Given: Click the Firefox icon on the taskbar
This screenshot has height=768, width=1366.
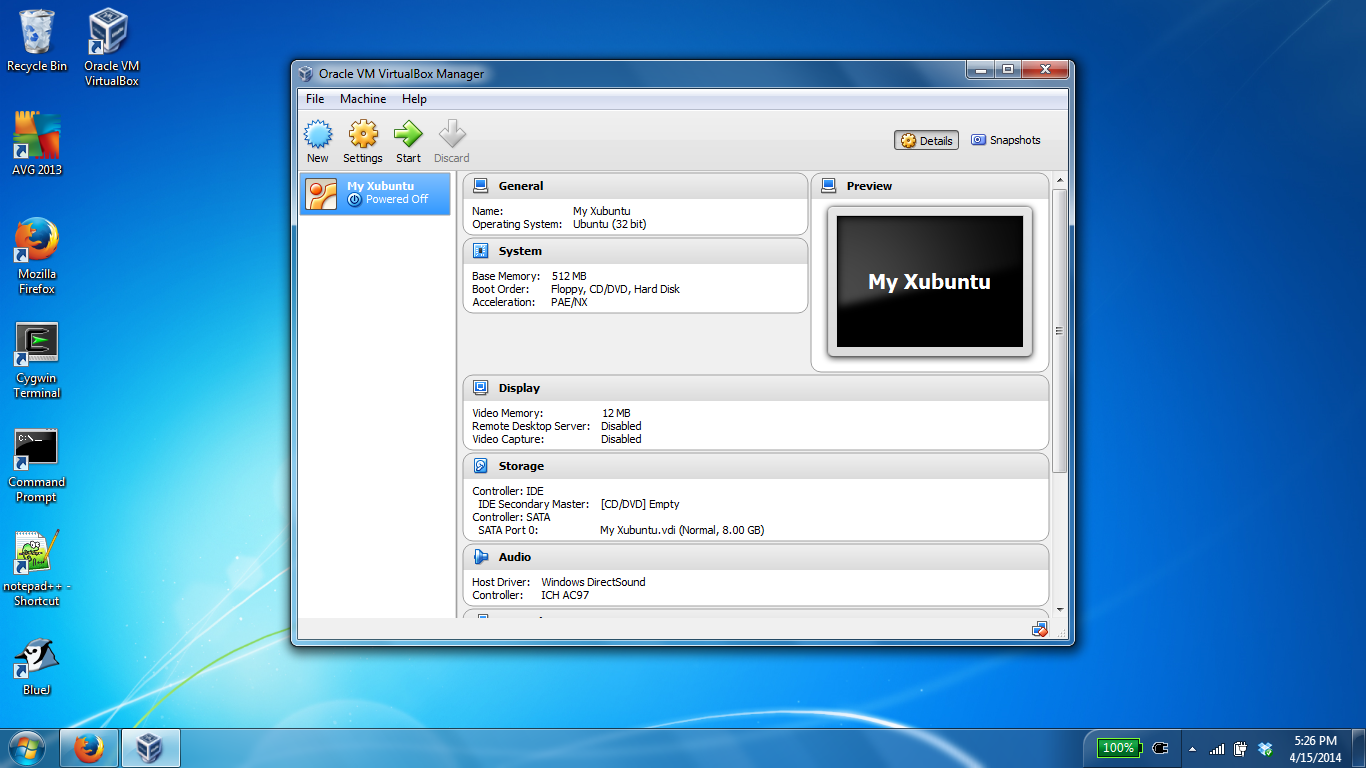Looking at the screenshot, I should [90, 748].
